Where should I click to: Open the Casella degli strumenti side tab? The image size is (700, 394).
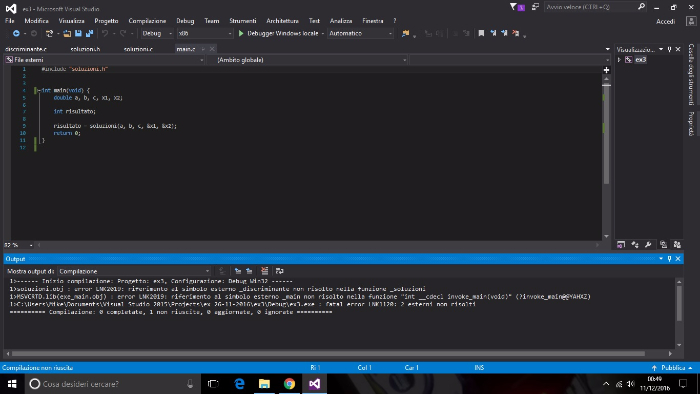tap(691, 75)
